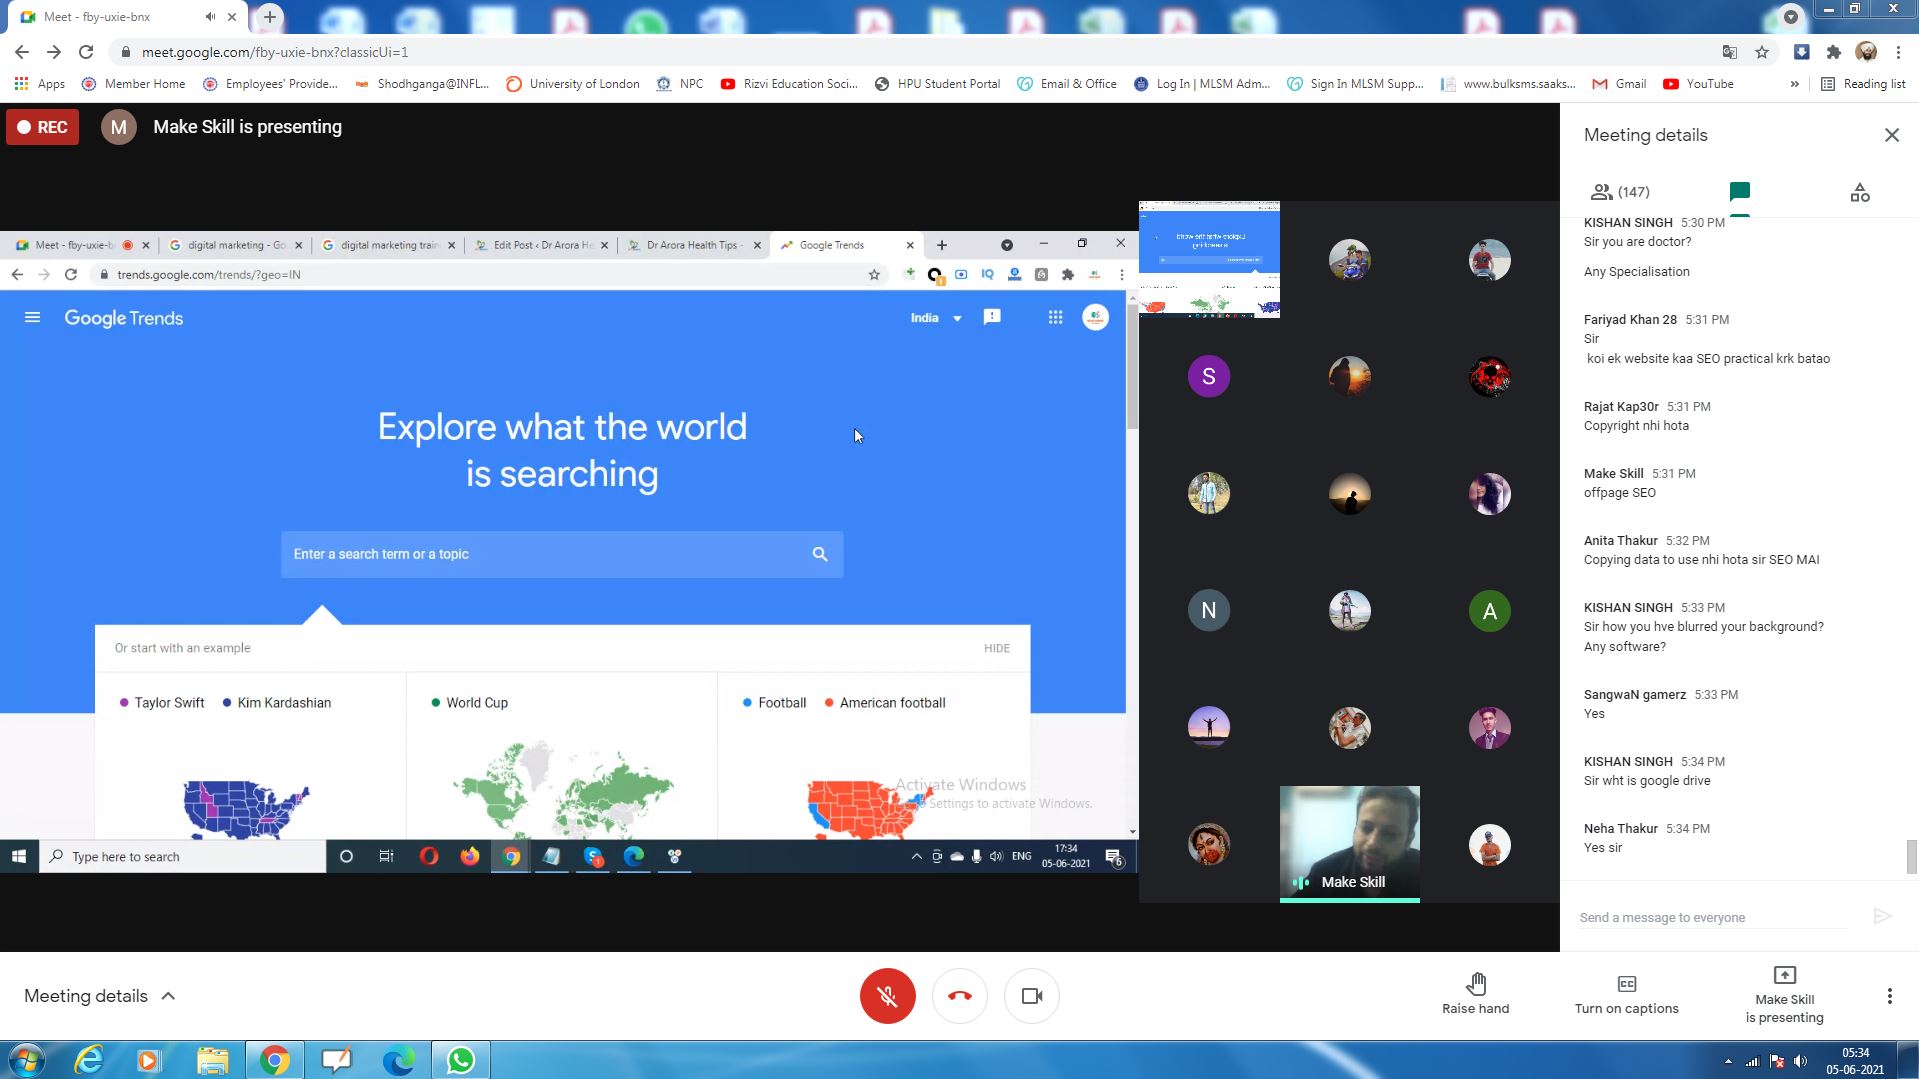Screen dimensions: 1919x1079
Task: Click the message input field
Action: (x=1712, y=917)
